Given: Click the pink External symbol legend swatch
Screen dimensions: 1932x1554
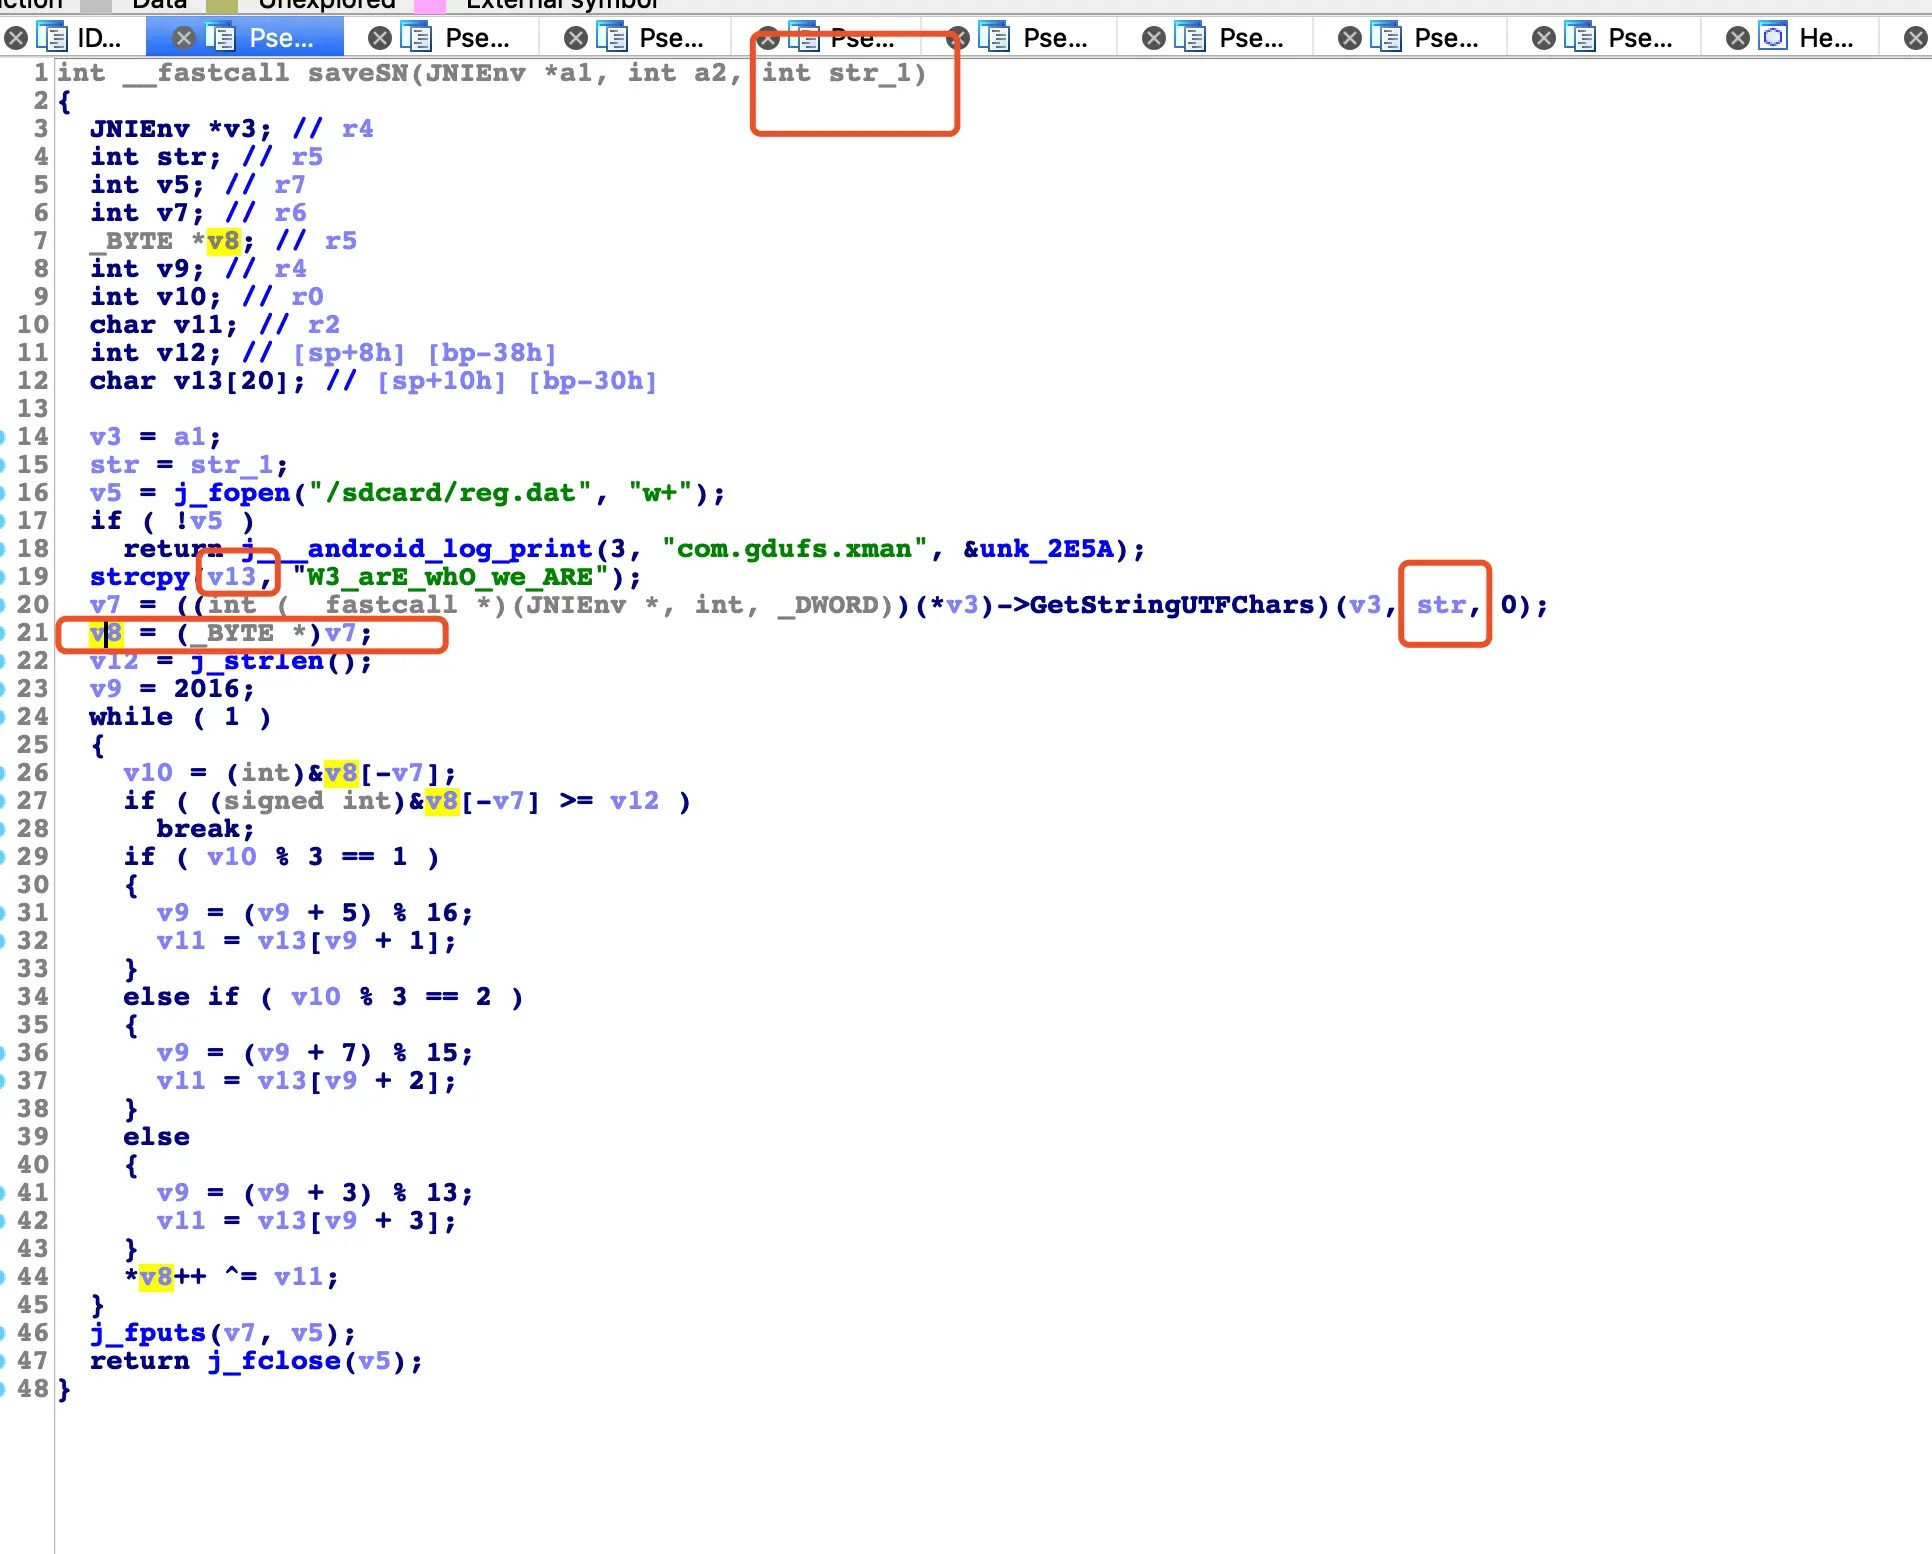Looking at the screenshot, I should click(x=429, y=5).
